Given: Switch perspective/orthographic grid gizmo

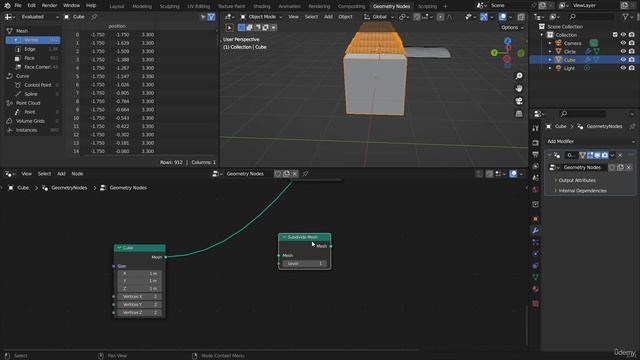Looking at the screenshot, I should click(x=519, y=114).
